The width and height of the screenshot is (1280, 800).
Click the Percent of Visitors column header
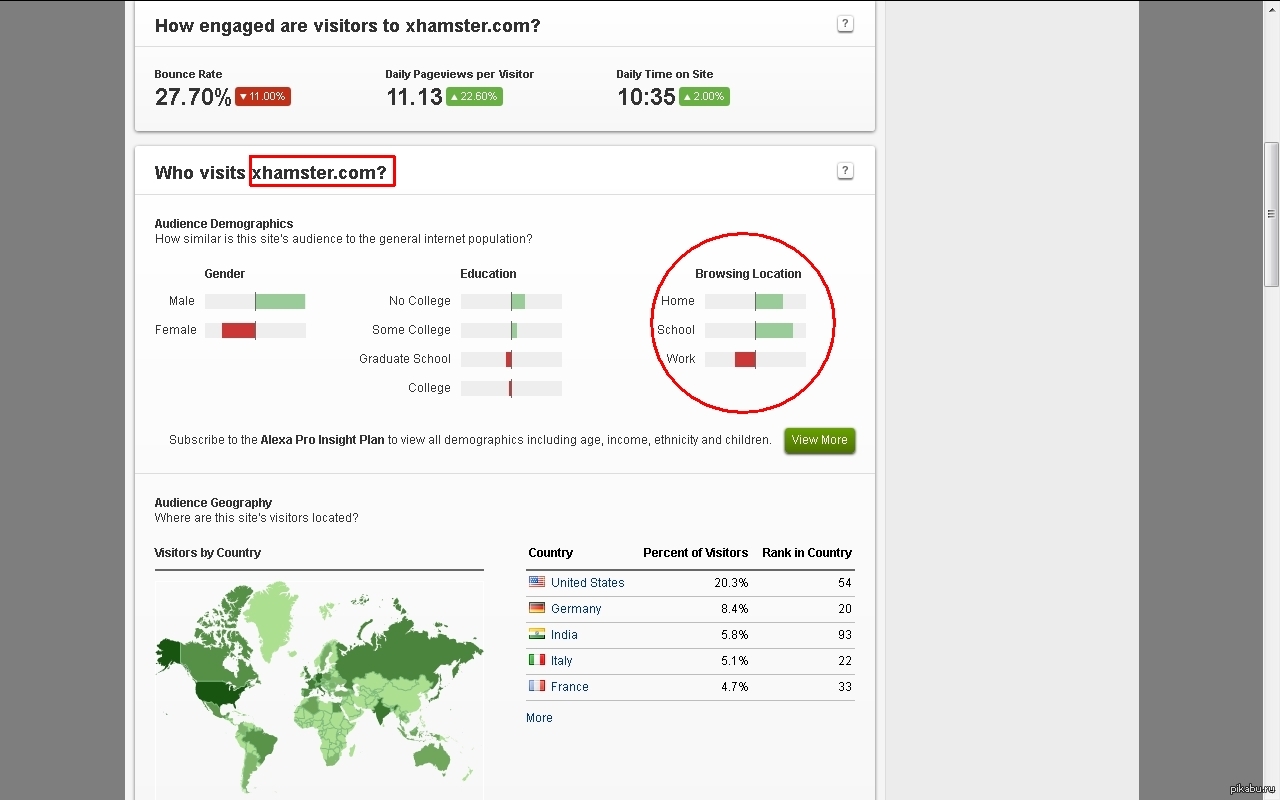tap(695, 553)
